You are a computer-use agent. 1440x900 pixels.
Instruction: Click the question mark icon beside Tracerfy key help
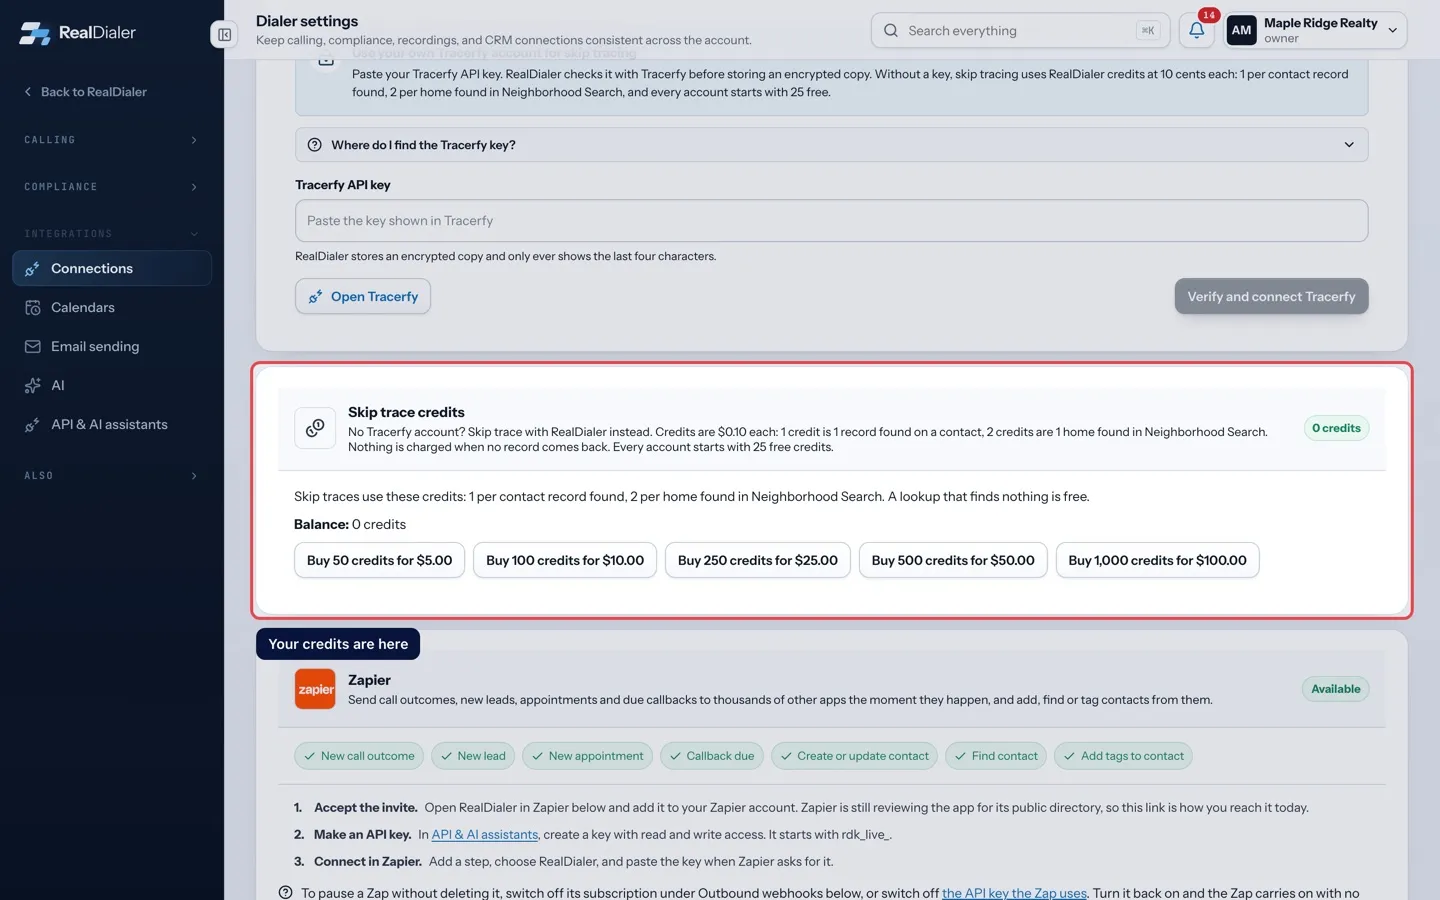[314, 145]
